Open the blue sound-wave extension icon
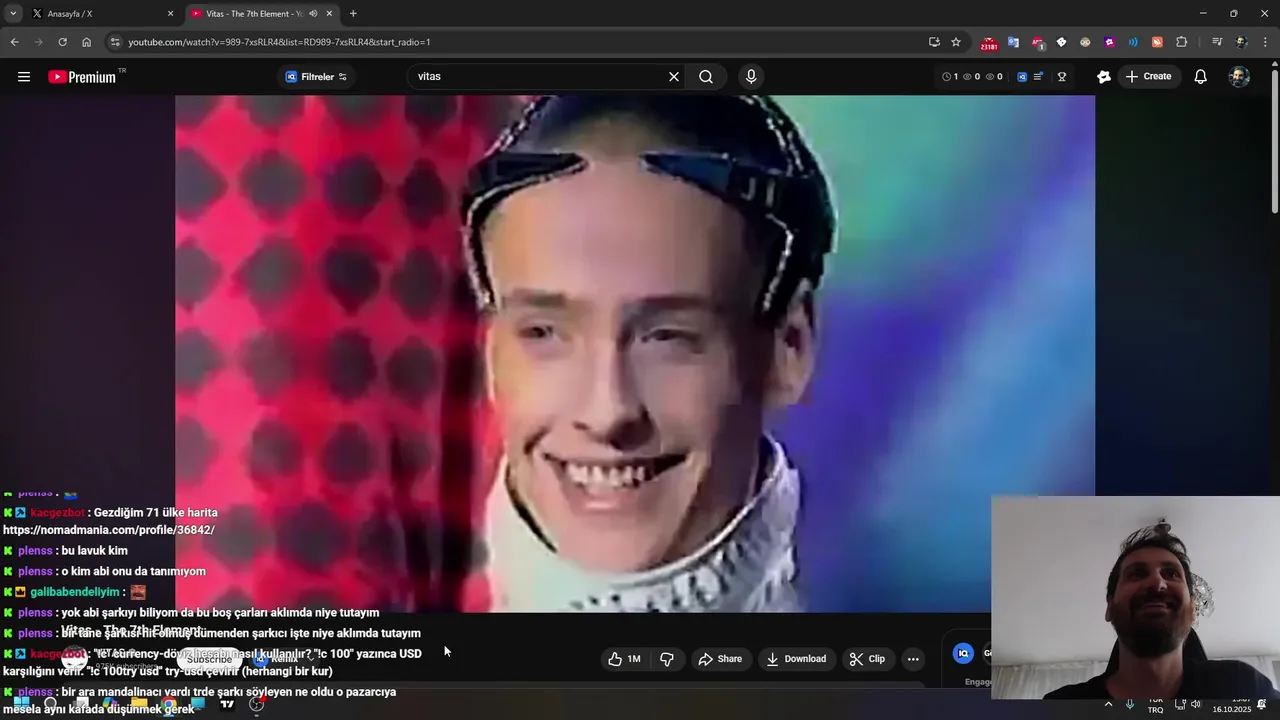The image size is (1280, 720). pos(1133,42)
